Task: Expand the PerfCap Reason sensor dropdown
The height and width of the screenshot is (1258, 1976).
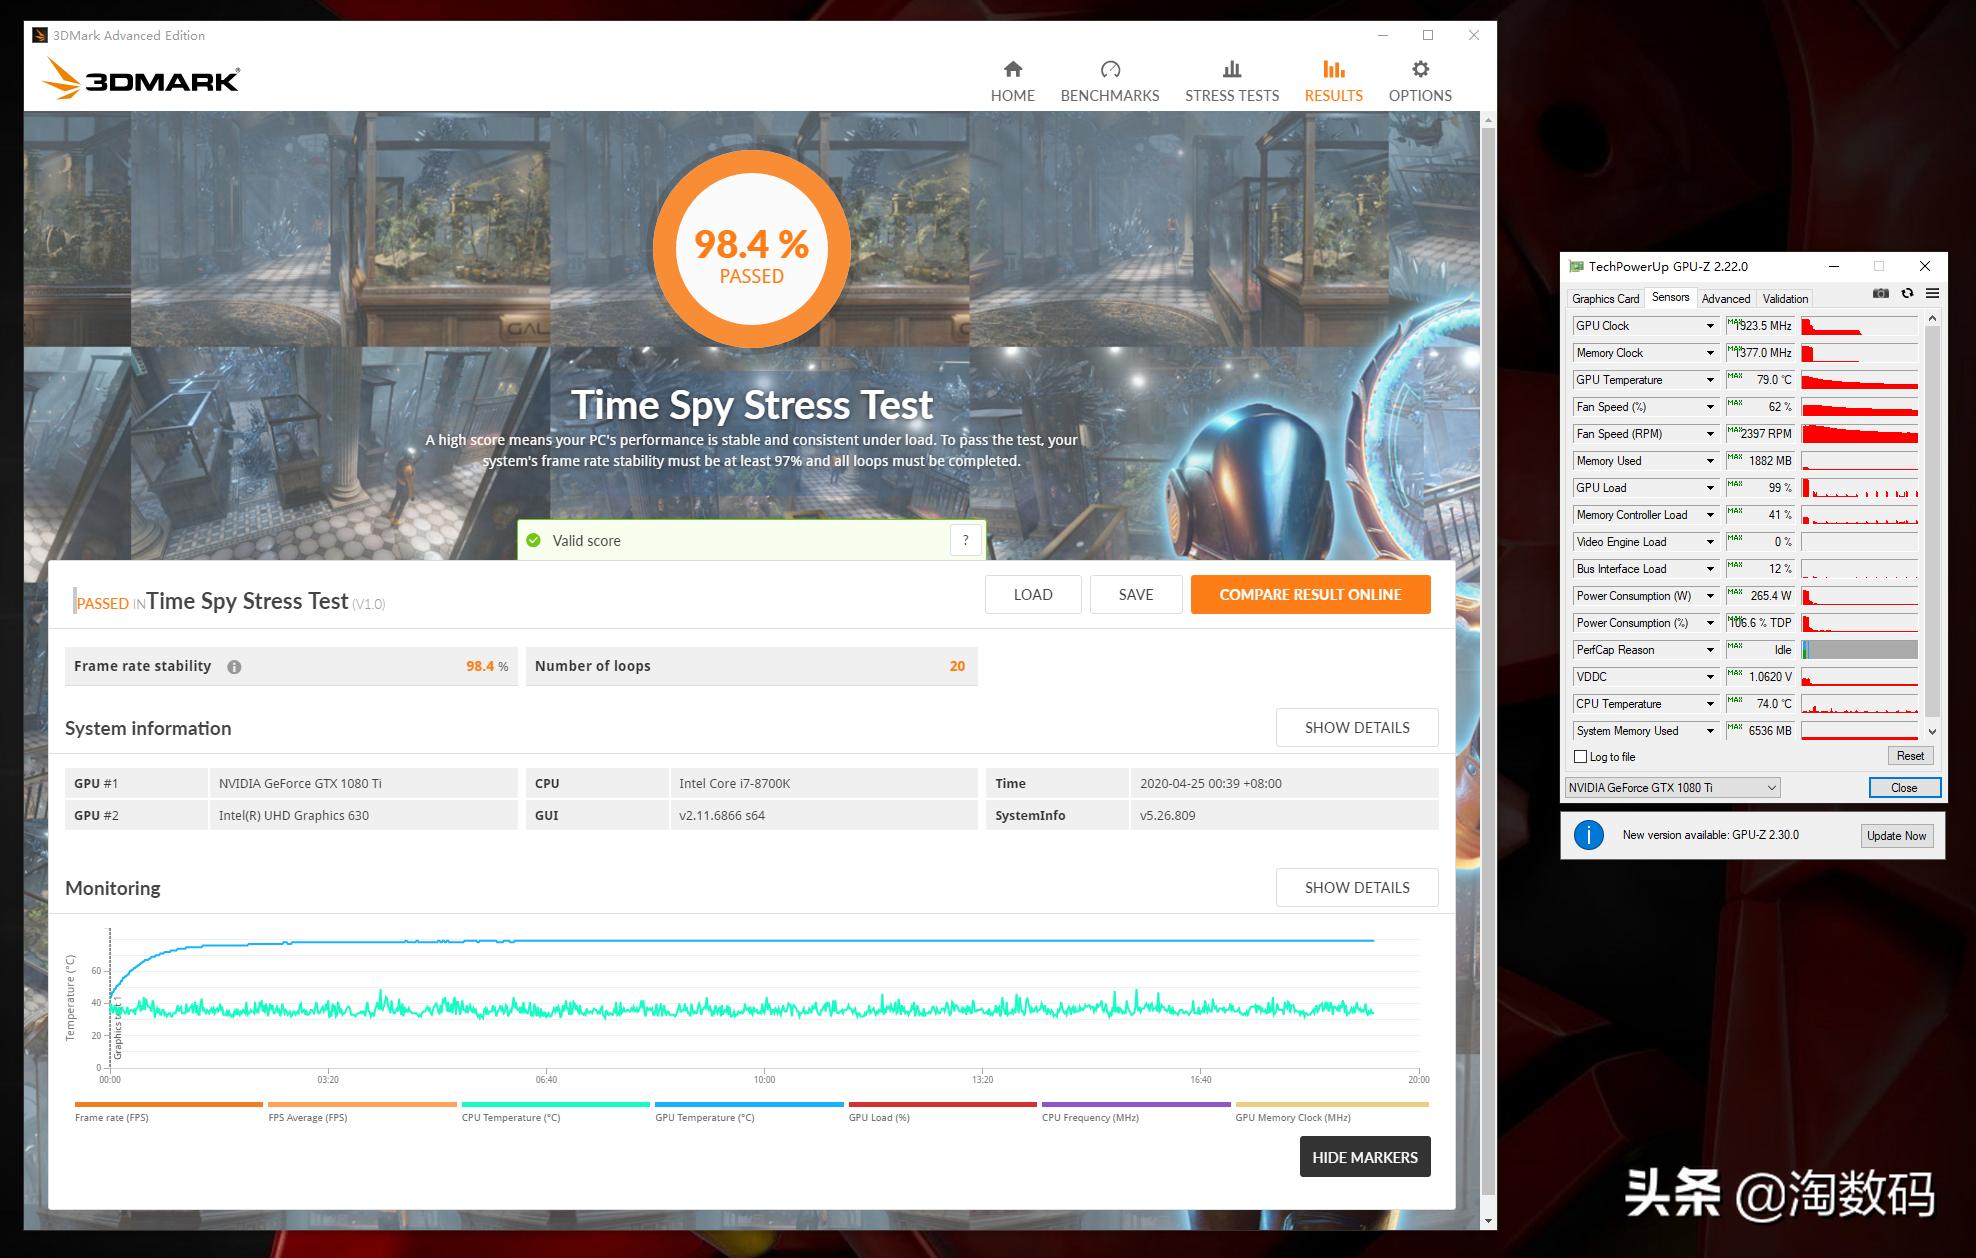Action: tap(1710, 650)
